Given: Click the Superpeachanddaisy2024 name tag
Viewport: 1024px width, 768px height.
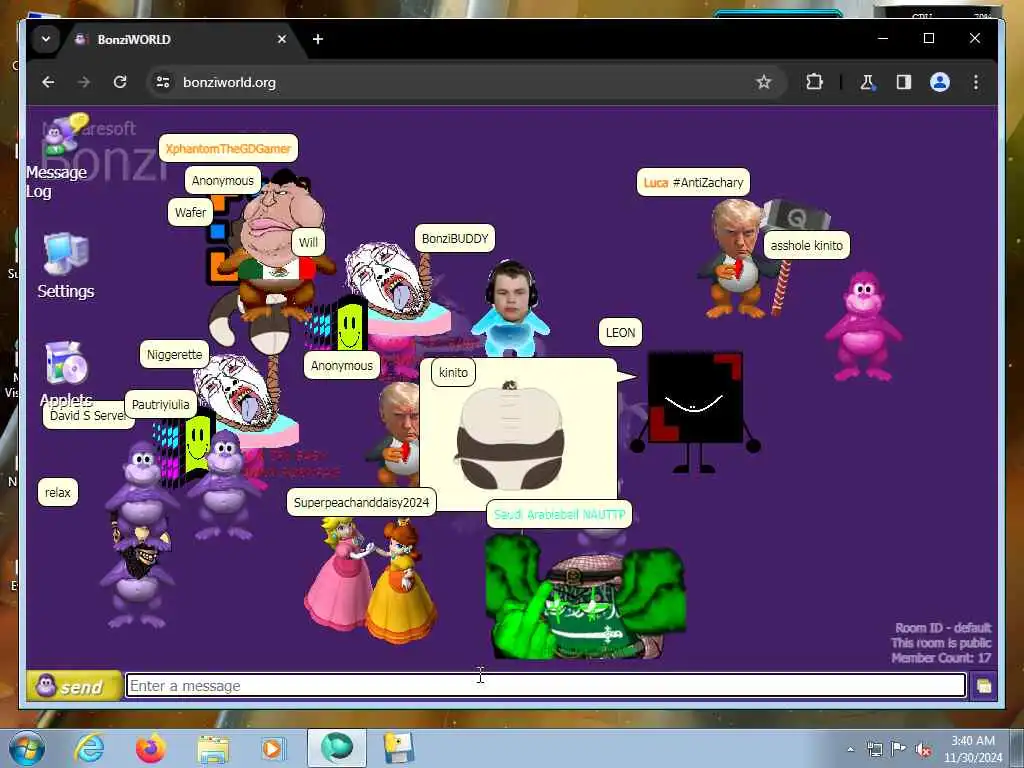Looking at the screenshot, I should pyautogui.click(x=361, y=502).
